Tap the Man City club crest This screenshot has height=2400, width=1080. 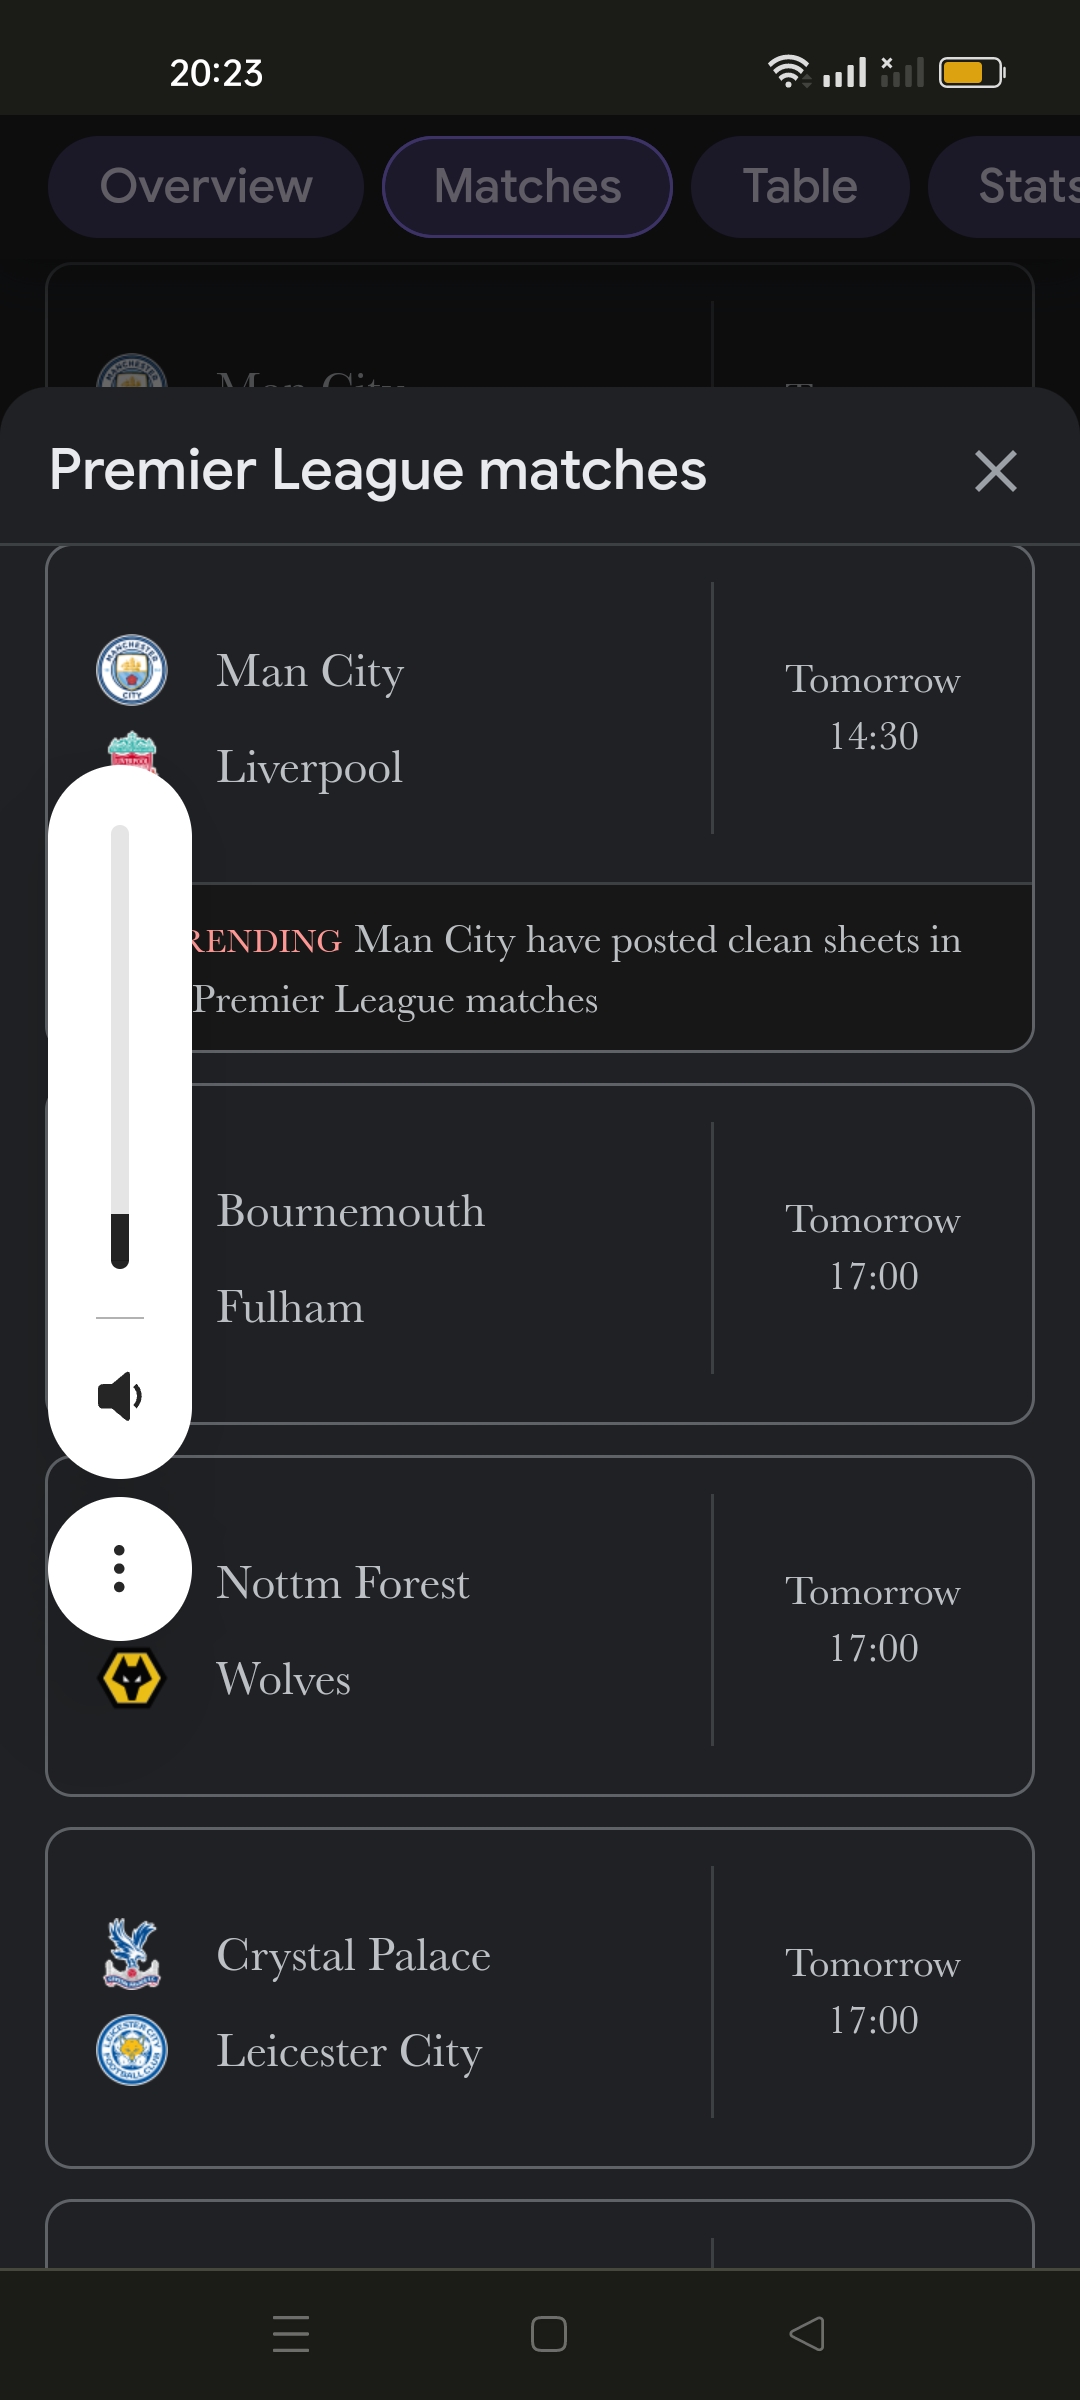[132, 670]
